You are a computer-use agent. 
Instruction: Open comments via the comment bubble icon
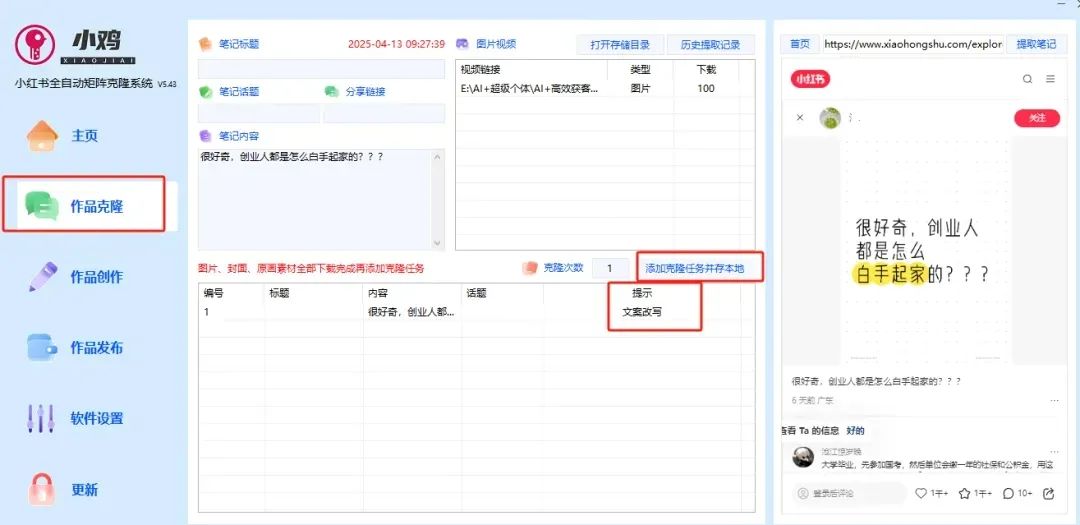[1008, 493]
